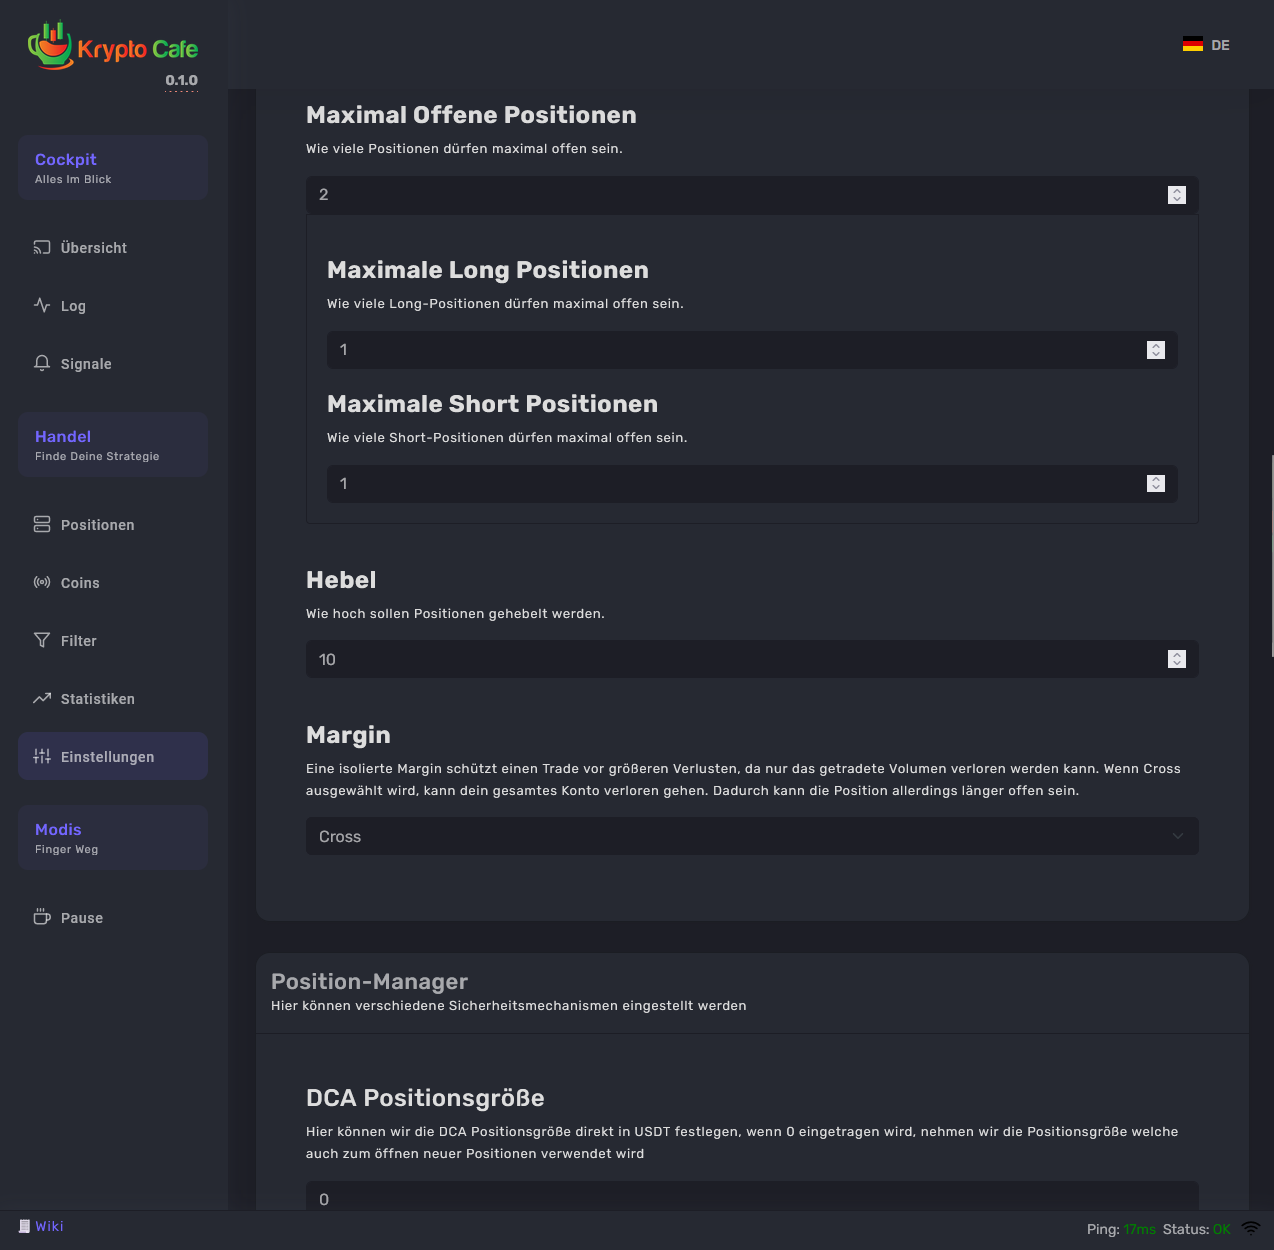
Task: Click the Filter funnel icon
Action: (42, 640)
